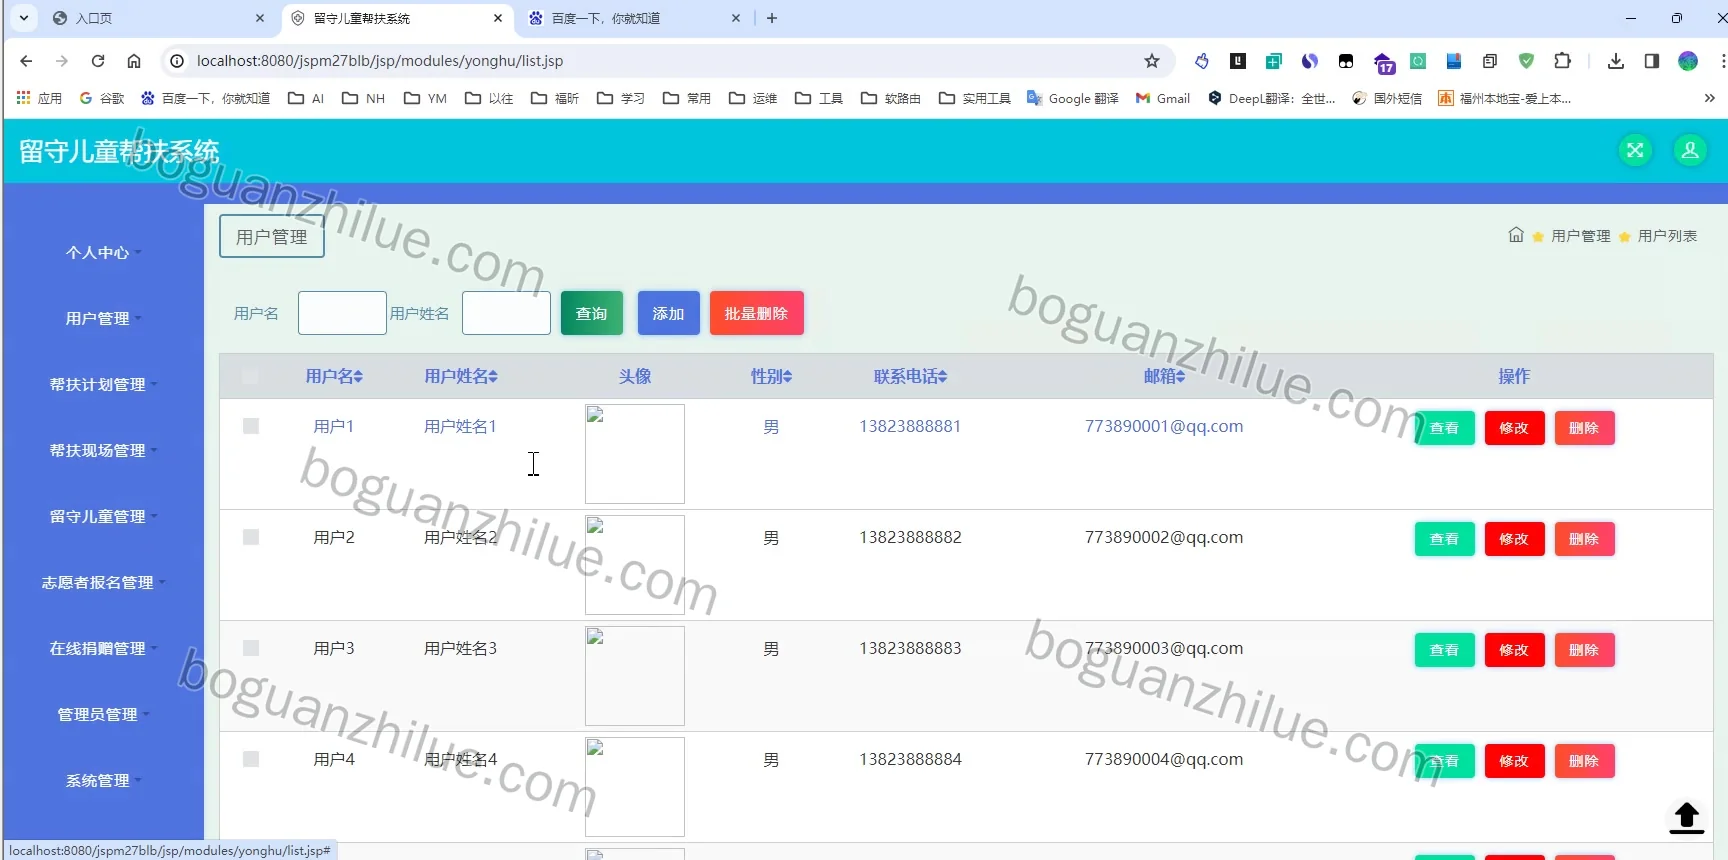Click the green 查询 search button
Viewport: 1728px width, 860px height.
592,313
